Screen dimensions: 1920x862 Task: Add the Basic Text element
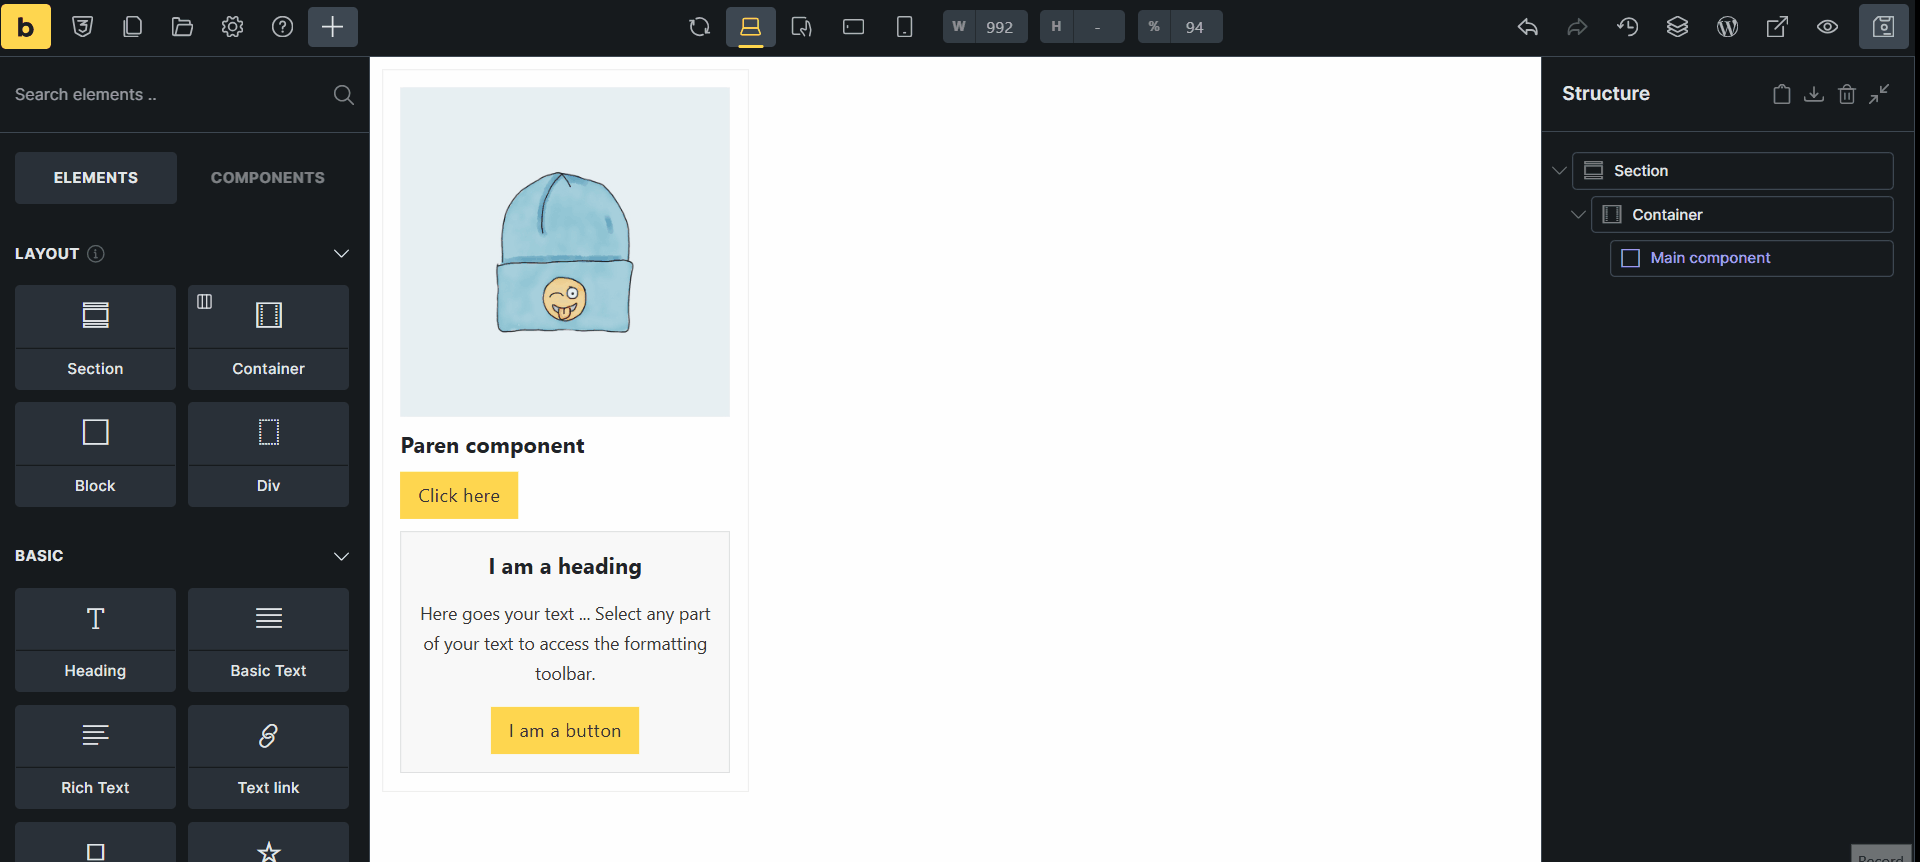tap(268, 640)
